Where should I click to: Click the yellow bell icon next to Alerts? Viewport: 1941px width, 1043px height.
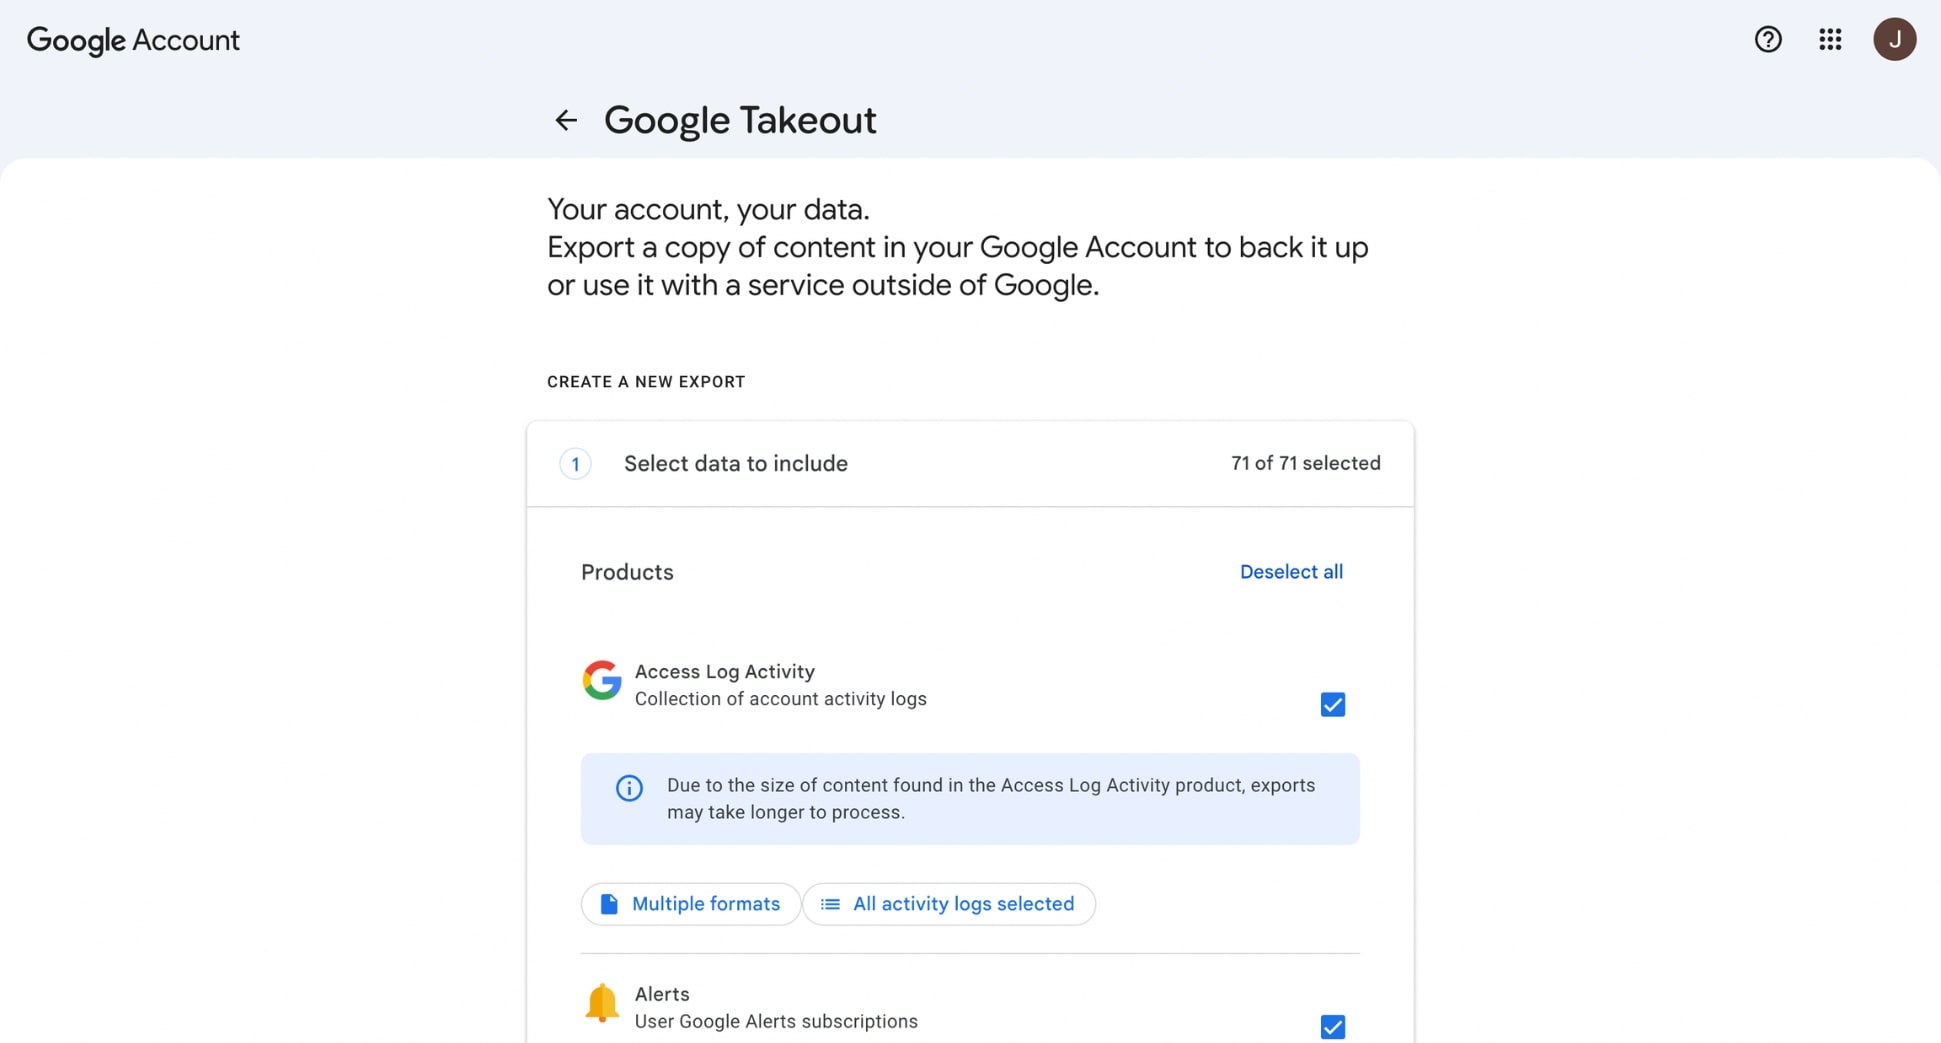tap(602, 1004)
